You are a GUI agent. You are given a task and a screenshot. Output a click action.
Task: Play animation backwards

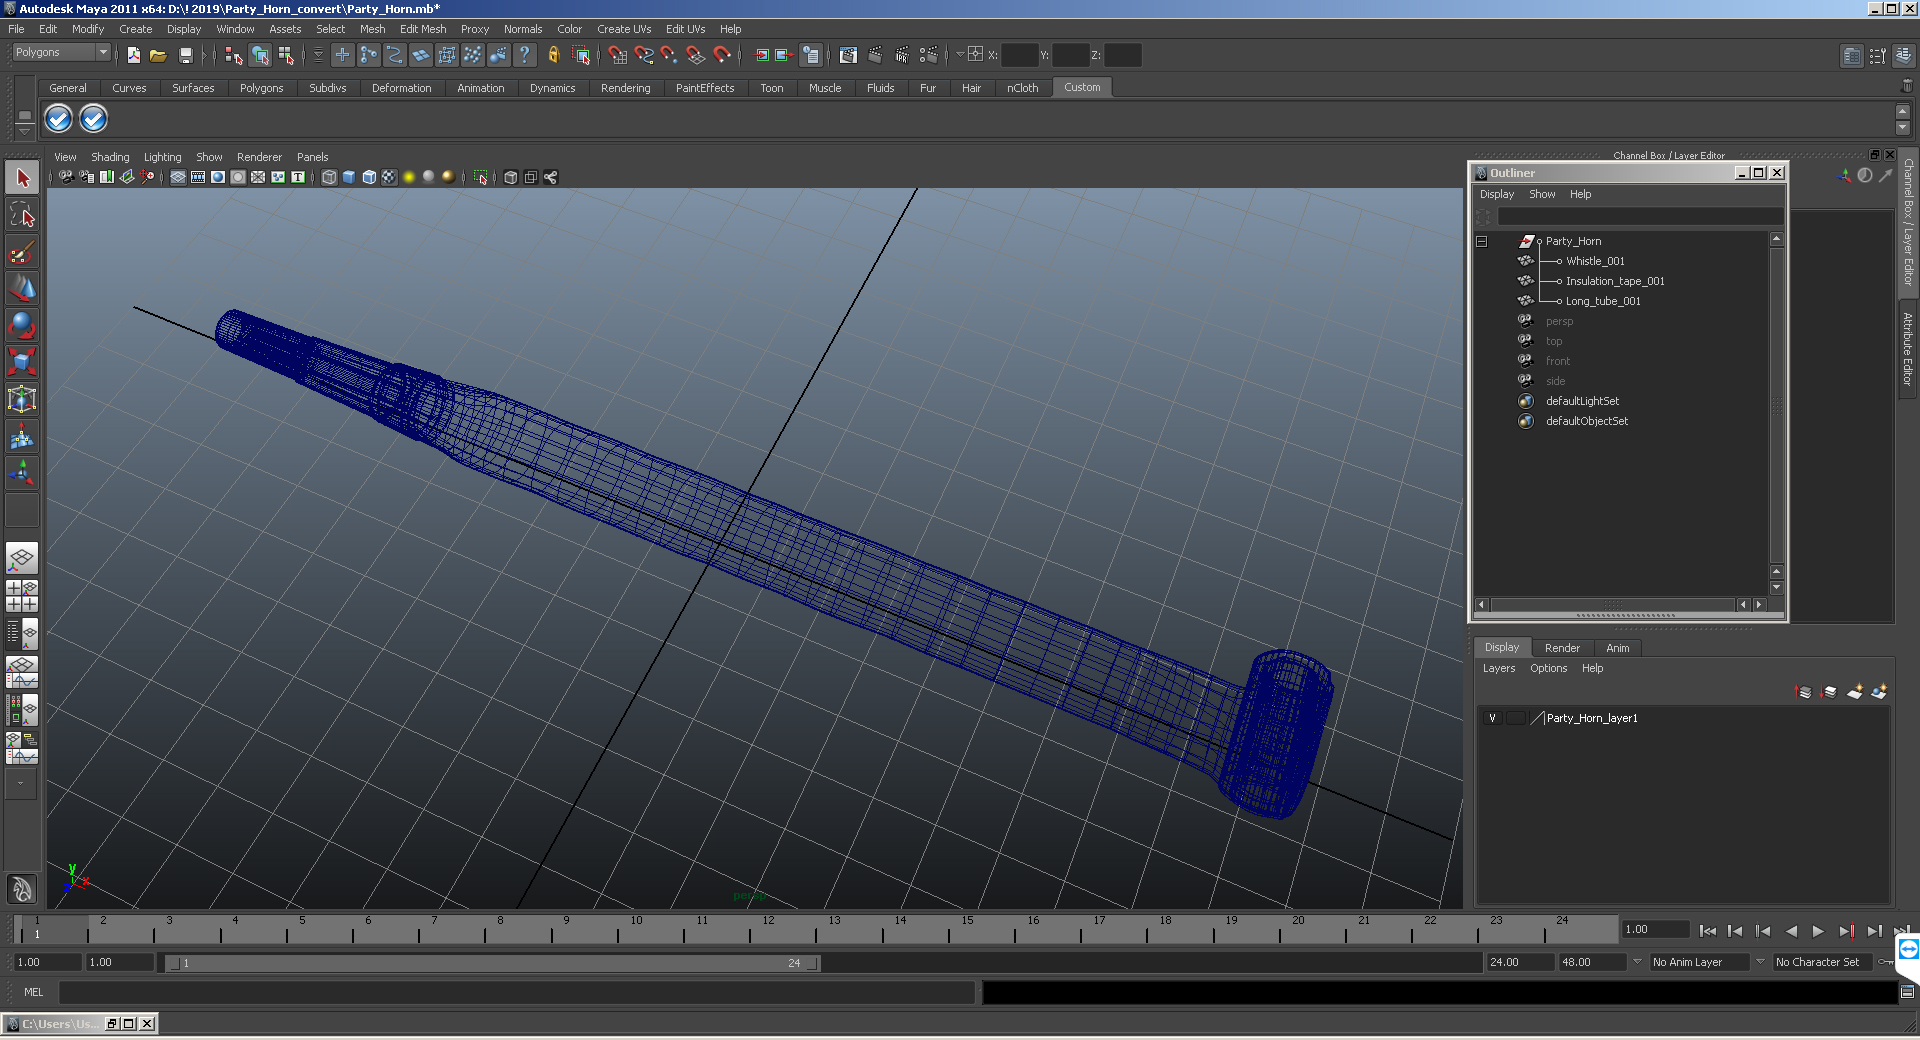pos(1790,931)
